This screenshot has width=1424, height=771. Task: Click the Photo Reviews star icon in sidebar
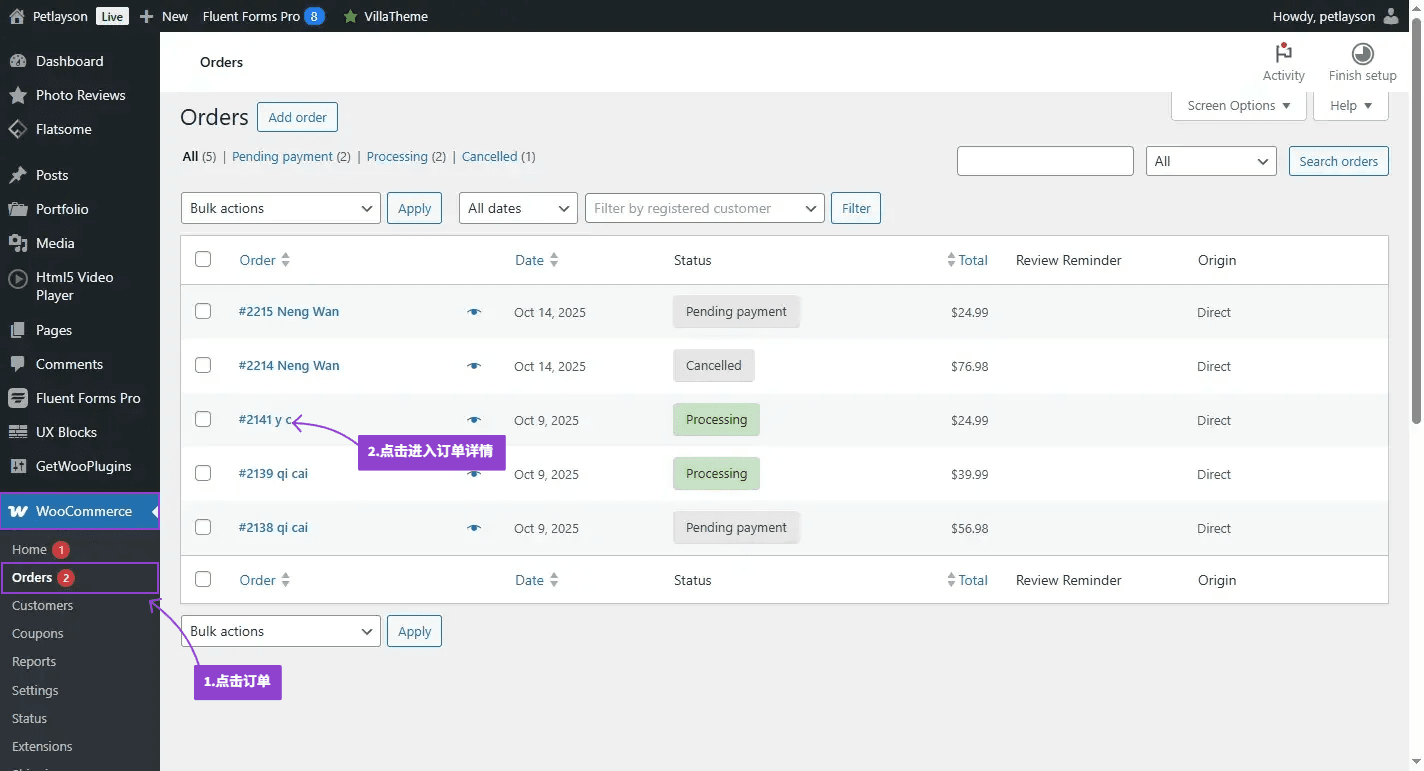(17, 96)
